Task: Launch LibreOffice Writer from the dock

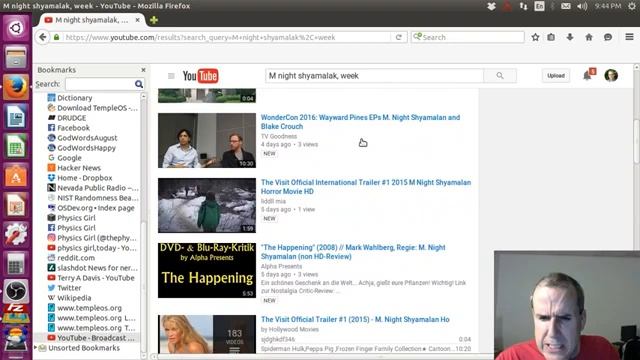Action: tap(16, 118)
